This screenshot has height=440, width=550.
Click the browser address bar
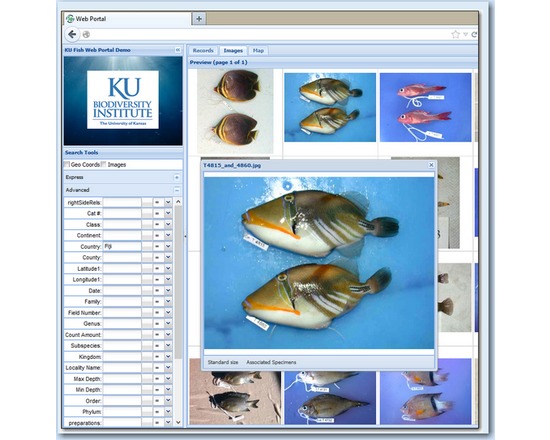click(x=270, y=34)
